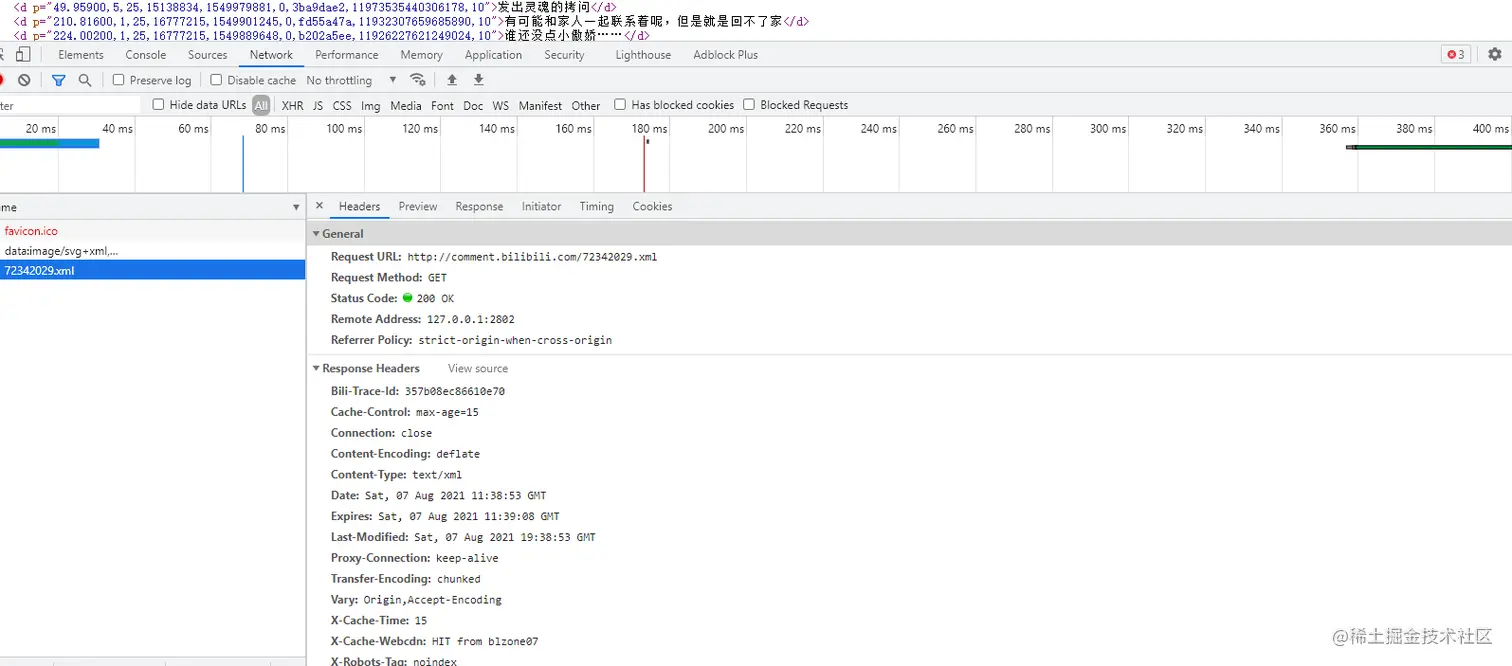The width and height of the screenshot is (1512, 666).
Task: Click the export HAR download arrow icon
Action: (x=478, y=80)
